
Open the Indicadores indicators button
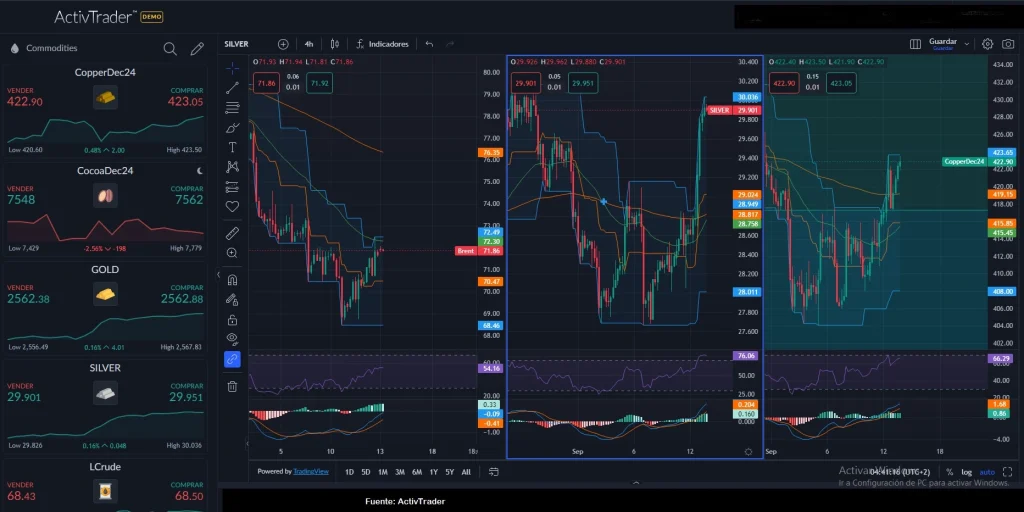(x=382, y=44)
